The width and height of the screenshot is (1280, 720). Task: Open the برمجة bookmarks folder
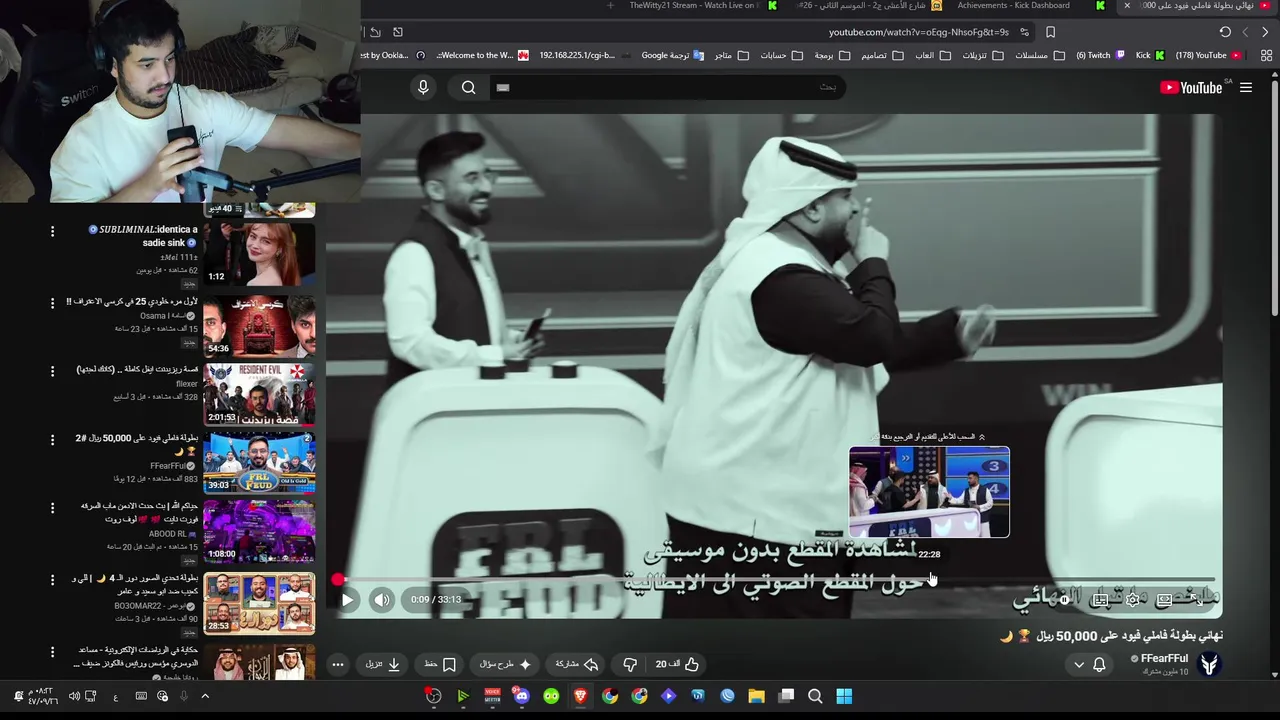pos(832,55)
